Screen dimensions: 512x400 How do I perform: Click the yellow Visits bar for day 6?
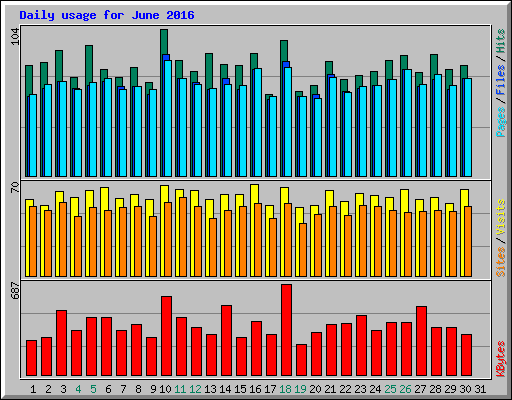click(x=104, y=198)
